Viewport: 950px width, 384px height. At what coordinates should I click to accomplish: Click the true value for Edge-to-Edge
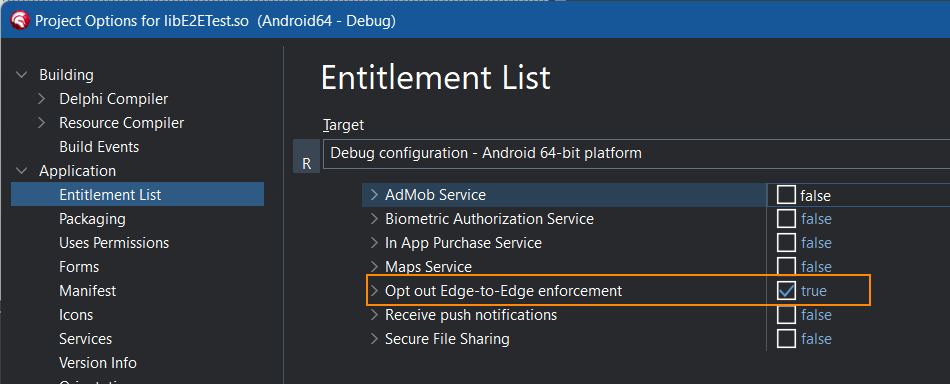(x=814, y=291)
